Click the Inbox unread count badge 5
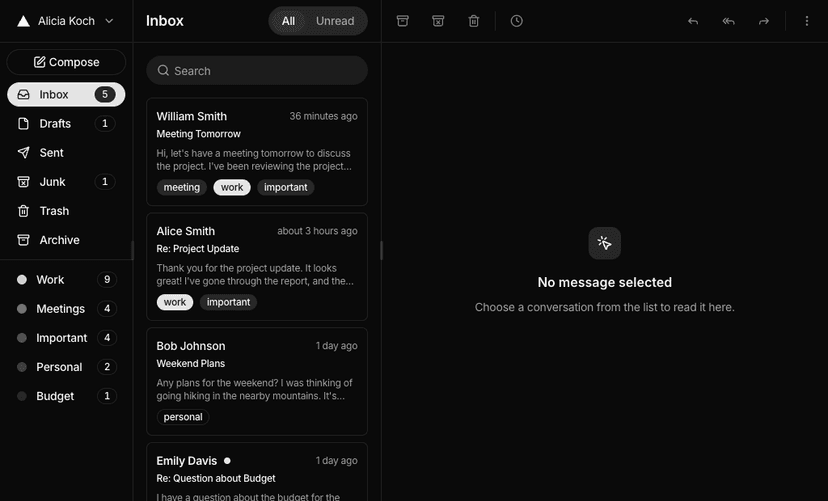The height and width of the screenshot is (501, 828). pyautogui.click(x=105, y=94)
